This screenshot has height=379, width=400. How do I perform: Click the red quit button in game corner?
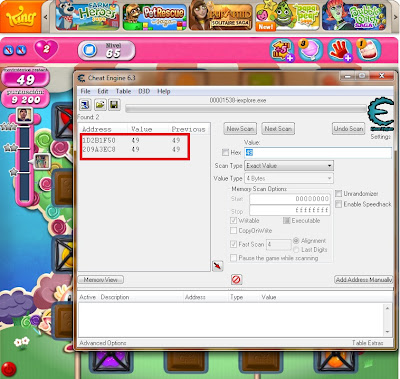point(9,369)
